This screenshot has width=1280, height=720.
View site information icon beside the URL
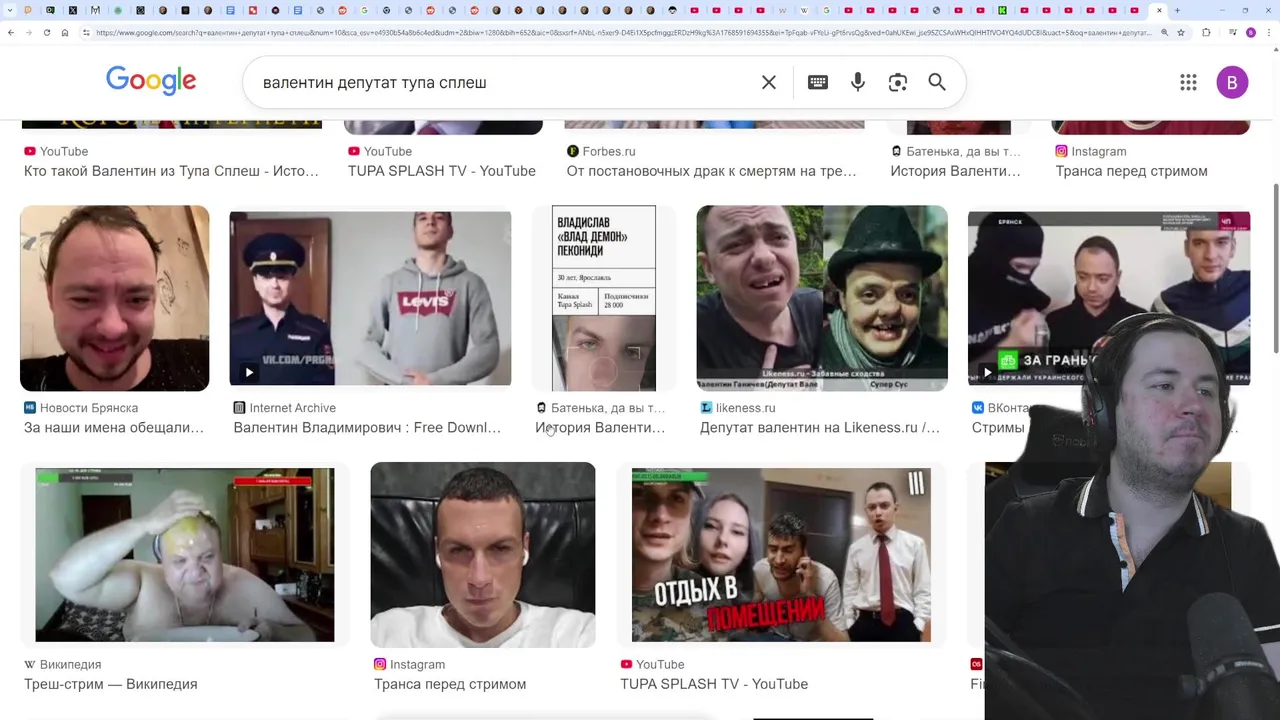pyautogui.click(x=87, y=32)
